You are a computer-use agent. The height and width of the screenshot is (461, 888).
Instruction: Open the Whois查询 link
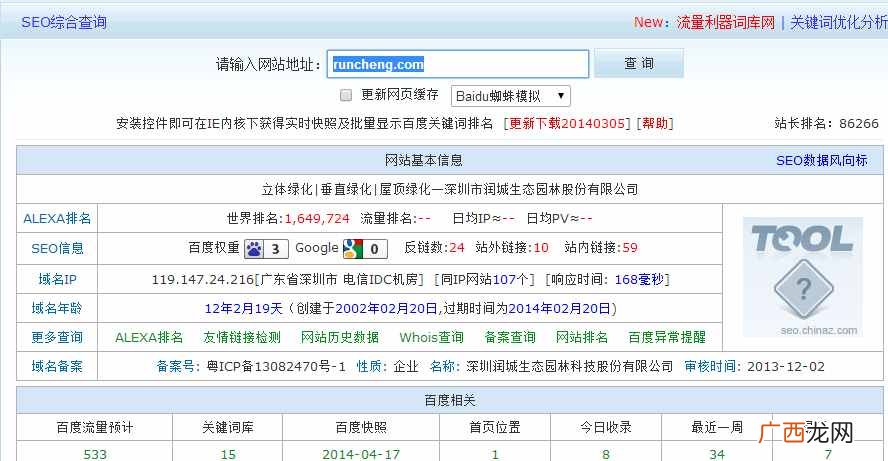432,338
